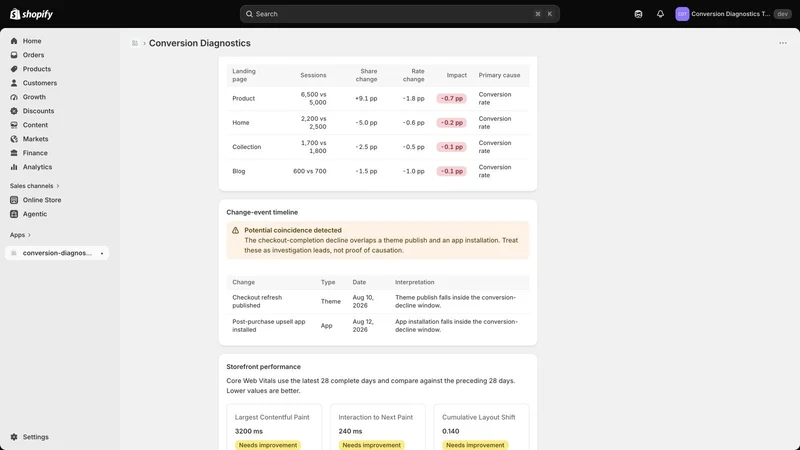Click the '600 vs 700' sessions value
The height and width of the screenshot is (450, 800).
[x=310, y=171]
